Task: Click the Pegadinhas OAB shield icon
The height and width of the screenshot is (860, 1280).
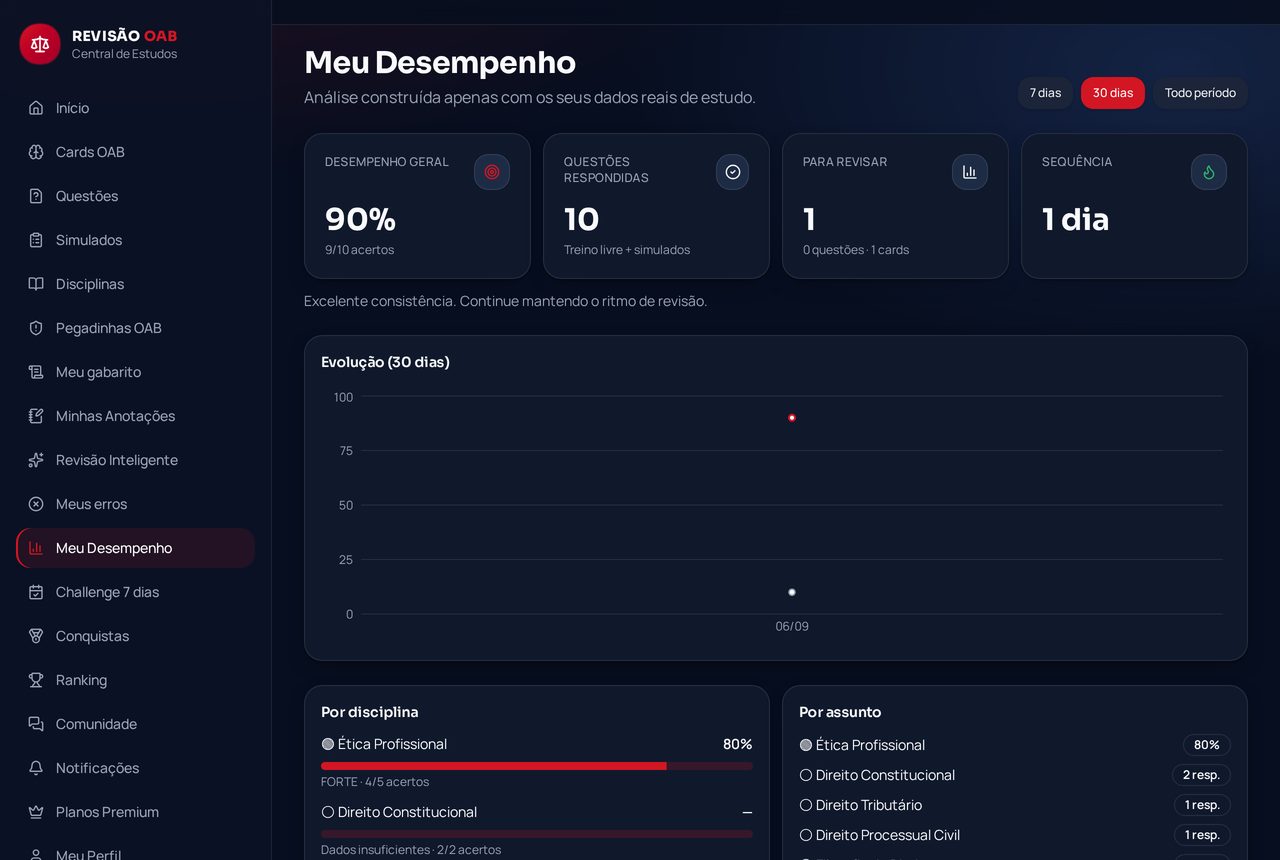Action: [x=36, y=328]
